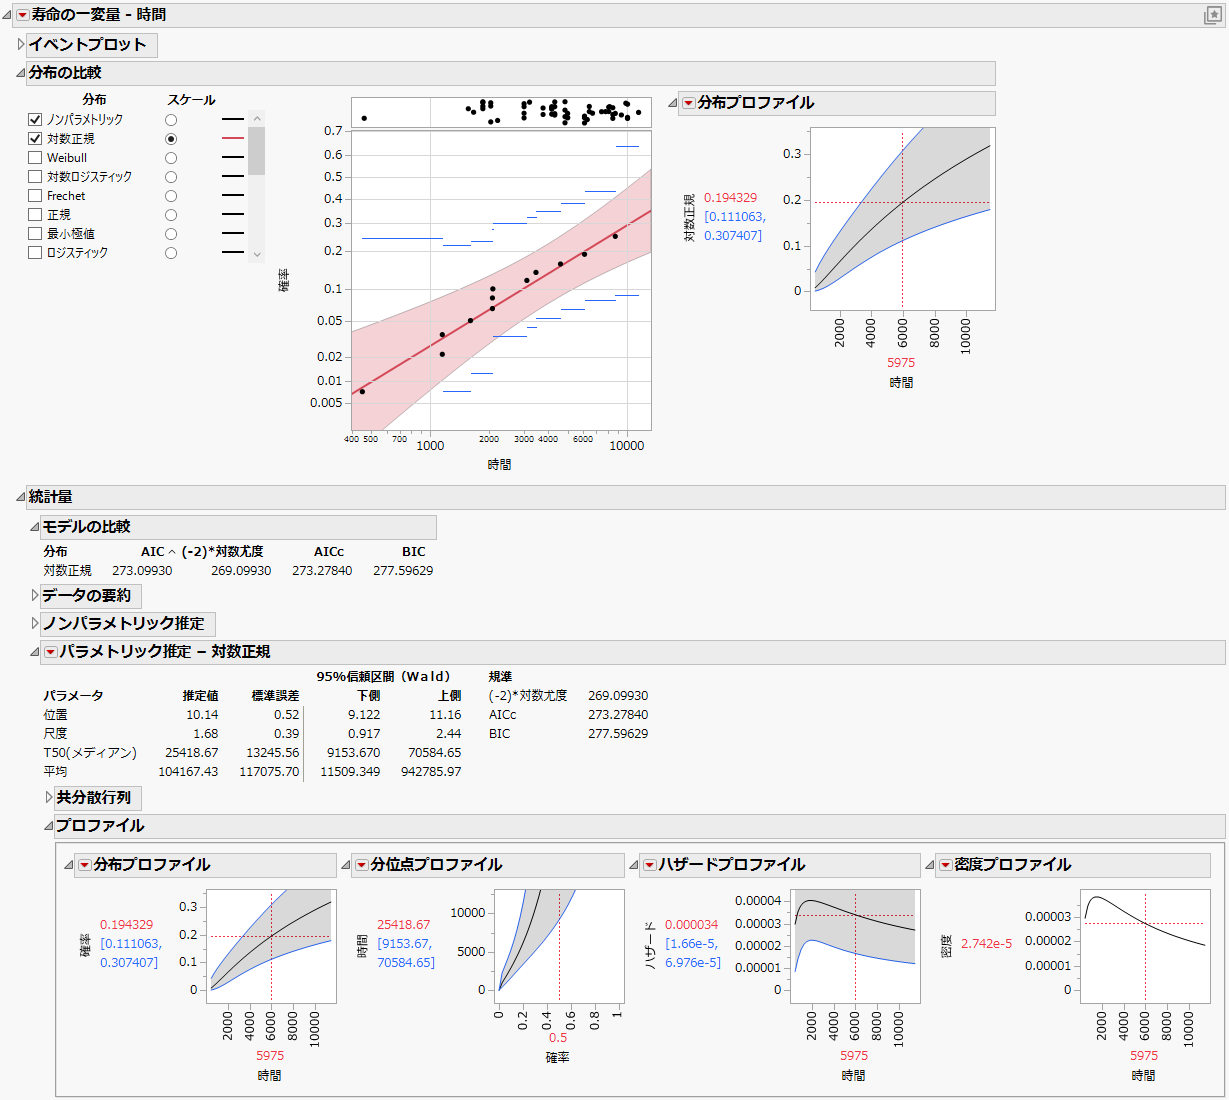Expand the イベントプロット section

click(x=20, y=45)
